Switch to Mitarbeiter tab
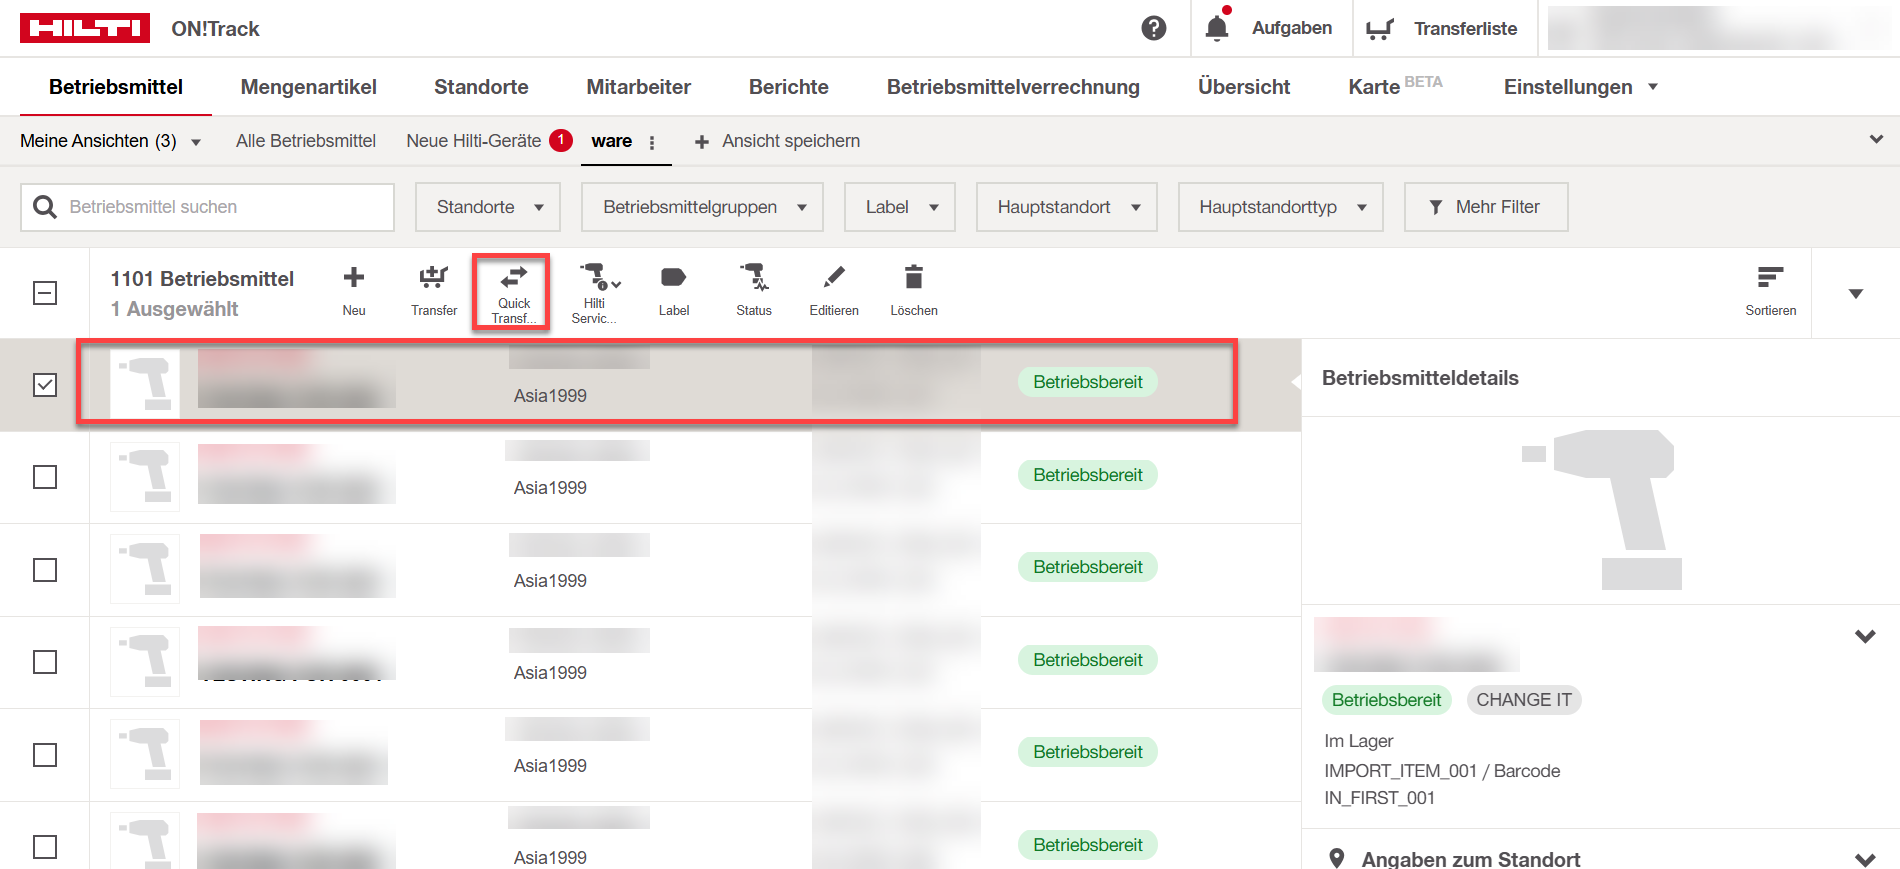The height and width of the screenshot is (869, 1900). pyautogui.click(x=638, y=87)
